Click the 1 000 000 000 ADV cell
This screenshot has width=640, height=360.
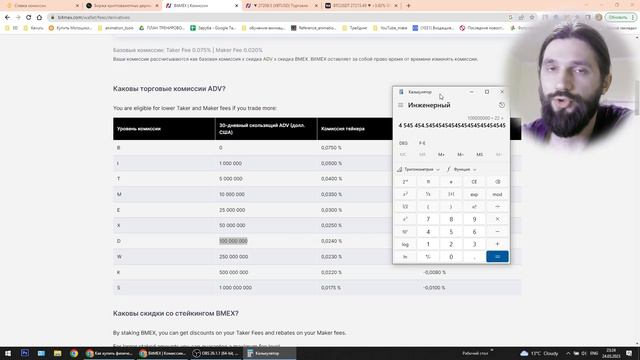tap(235, 288)
